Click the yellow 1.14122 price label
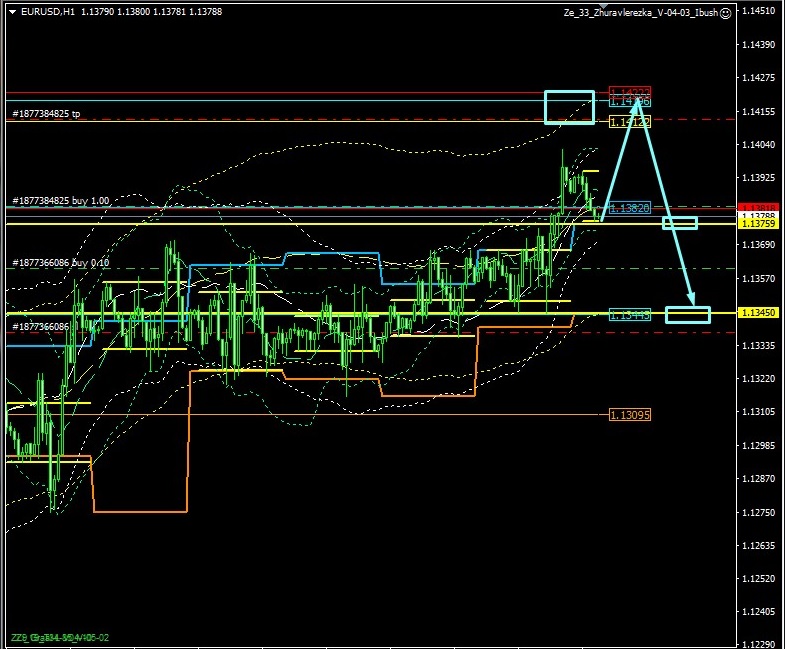 [630, 121]
